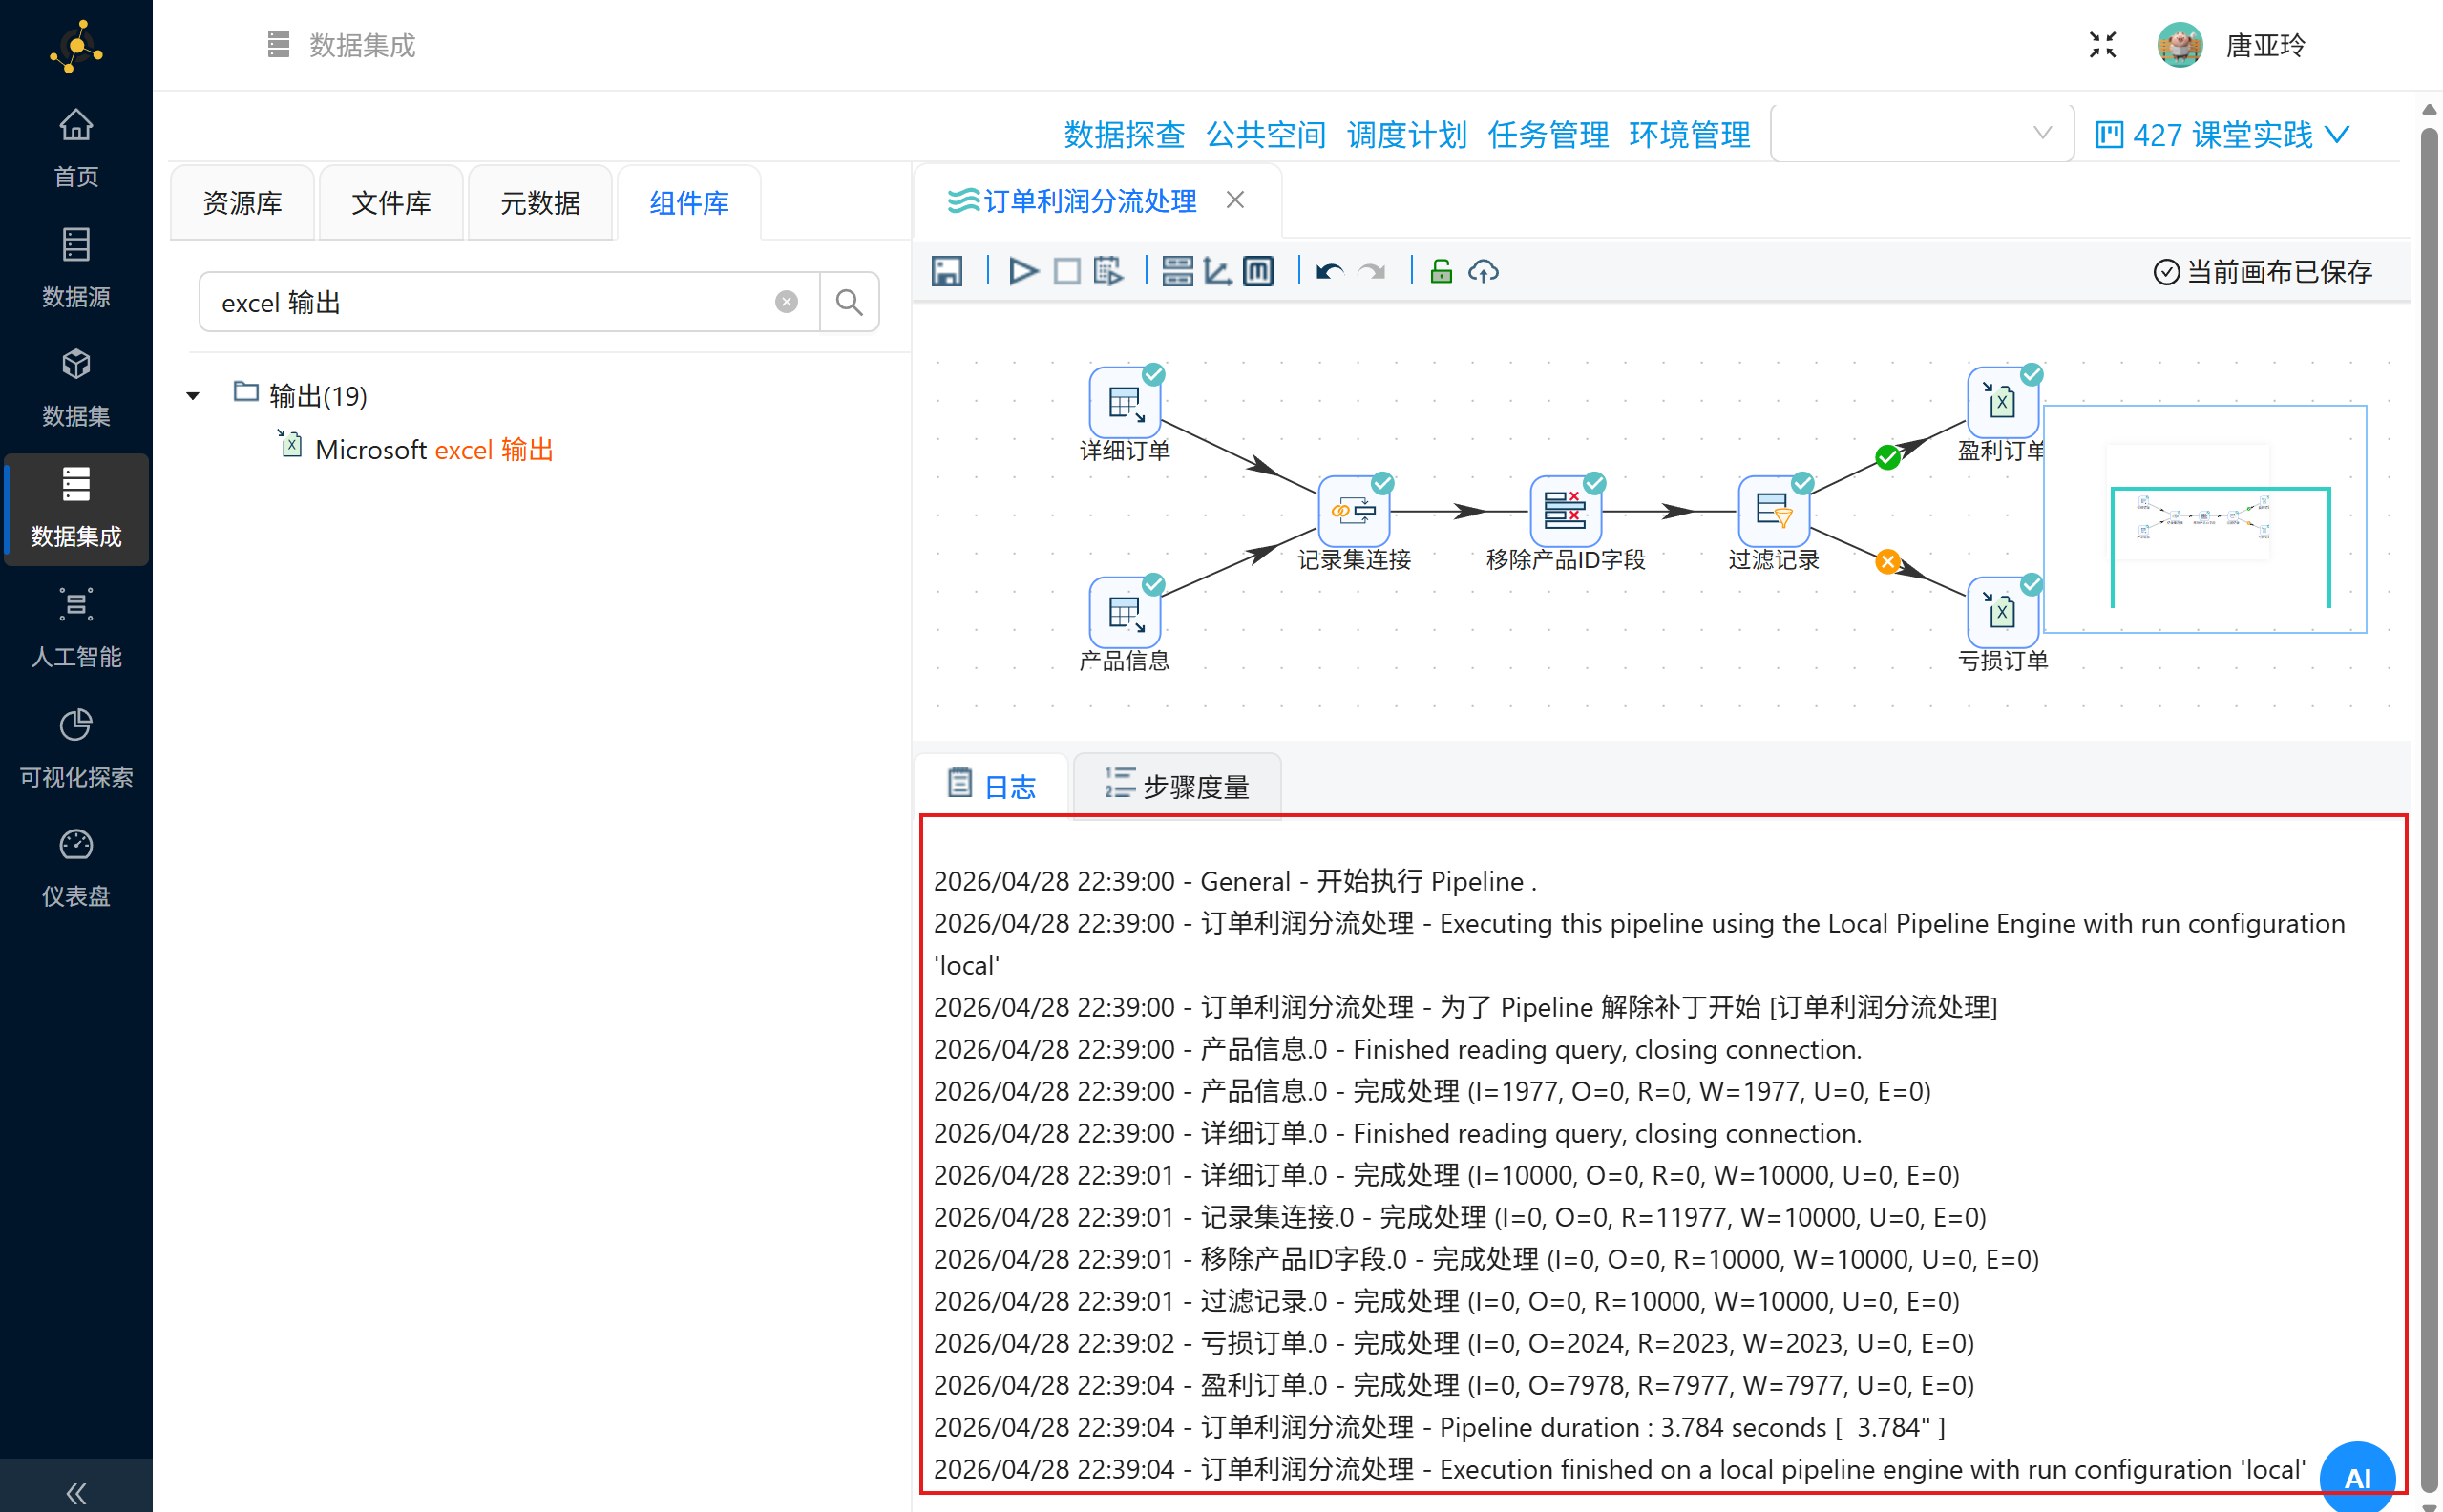Open the empty environment dropdown box

[1920, 133]
